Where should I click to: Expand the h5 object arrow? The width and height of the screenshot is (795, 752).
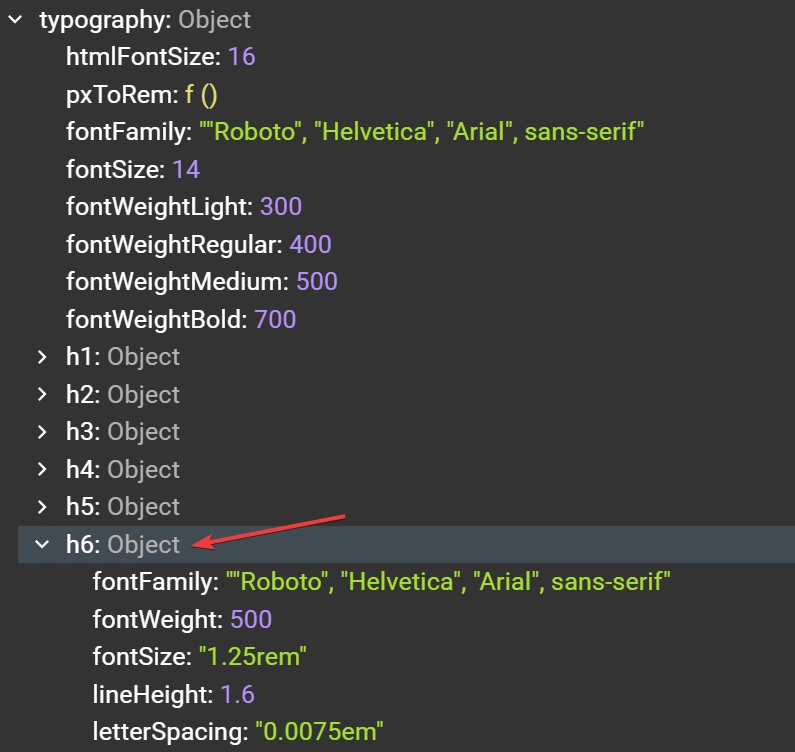click(x=42, y=507)
